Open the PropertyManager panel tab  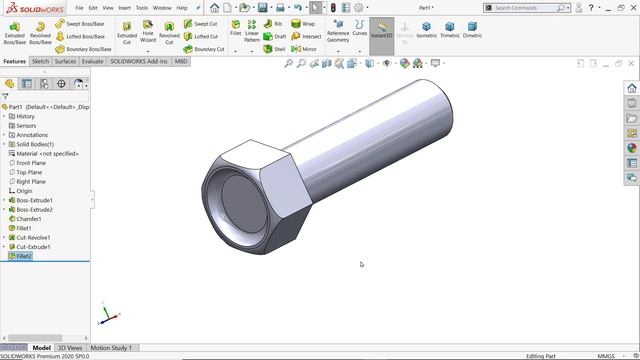pos(27,84)
